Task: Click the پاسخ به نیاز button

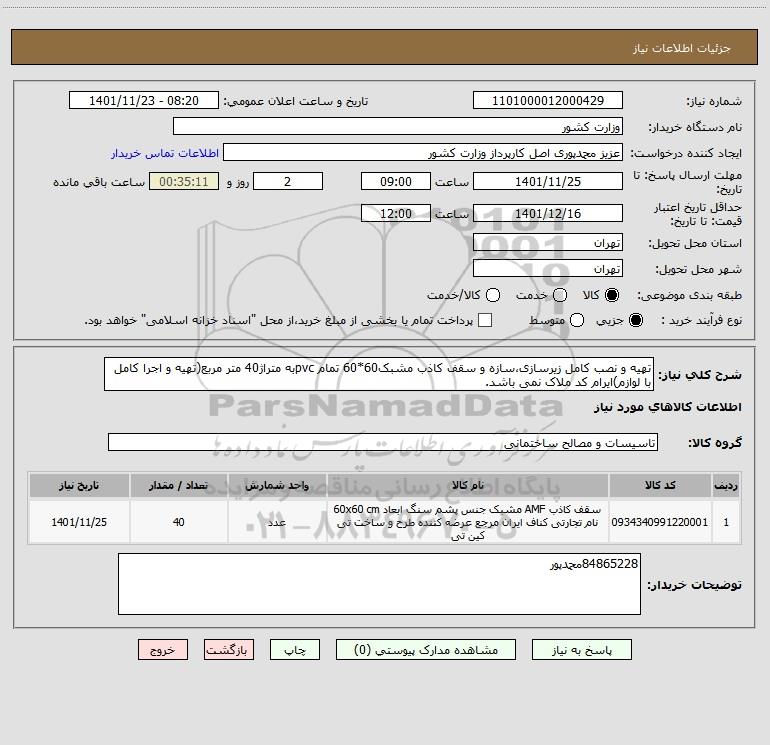Action: coord(581,650)
